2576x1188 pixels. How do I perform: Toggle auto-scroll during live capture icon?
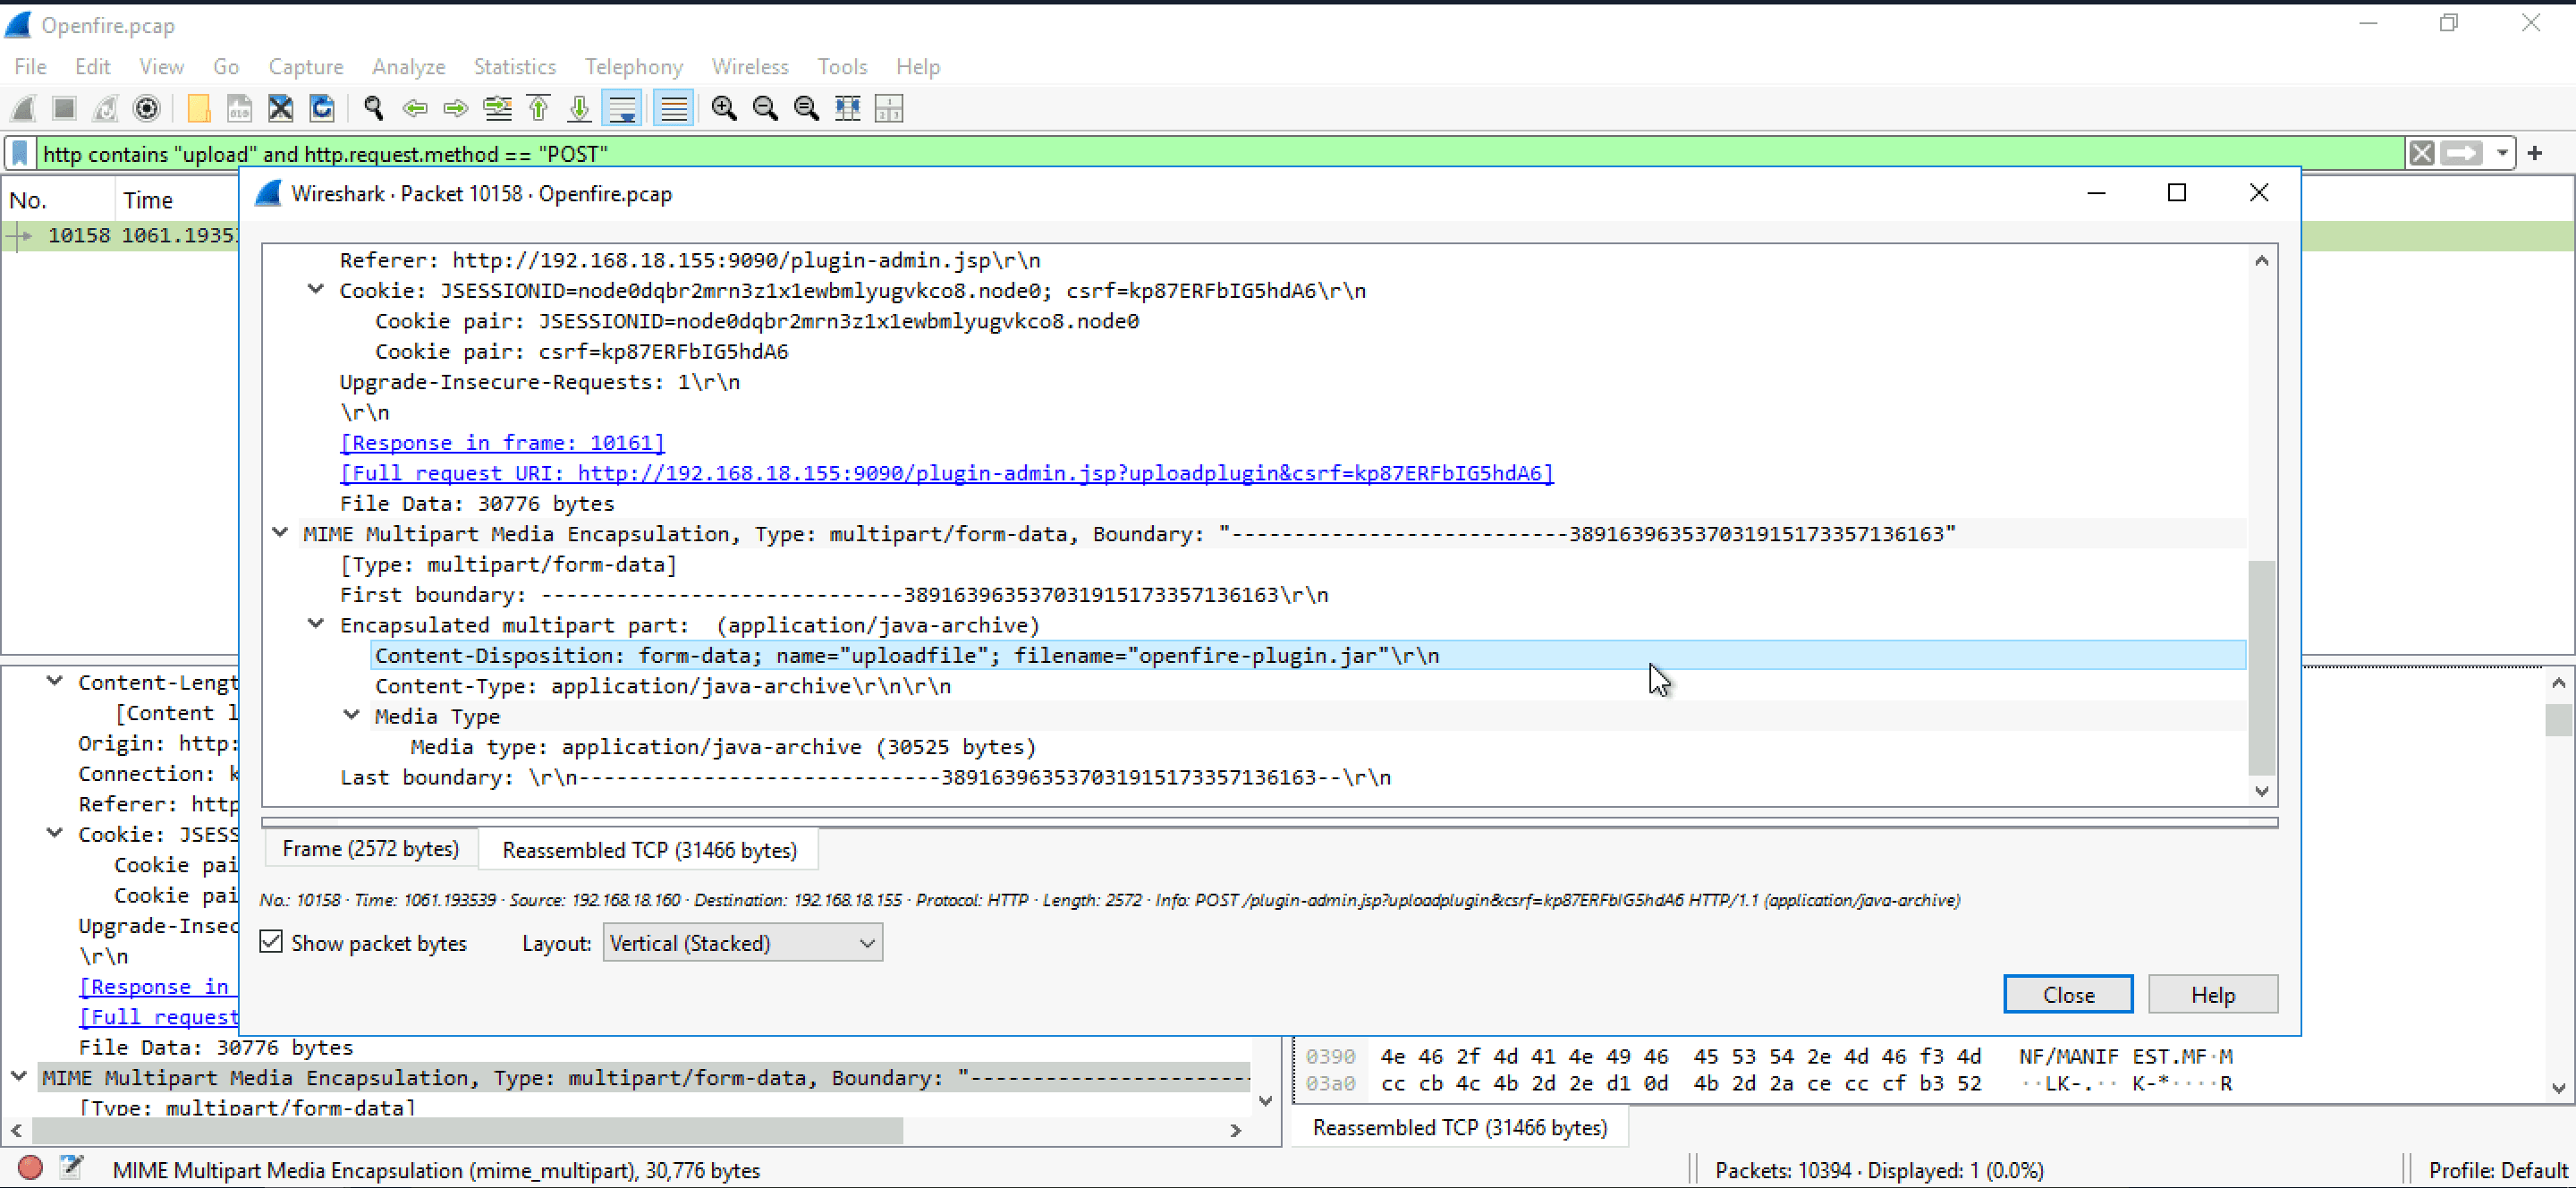(621, 108)
